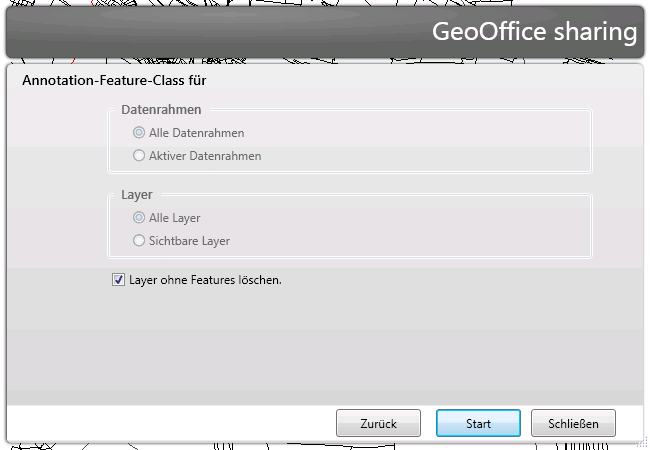The image size is (650, 450).
Task: Click the Datenrahmen group header label
Action: tap(161, 109)
